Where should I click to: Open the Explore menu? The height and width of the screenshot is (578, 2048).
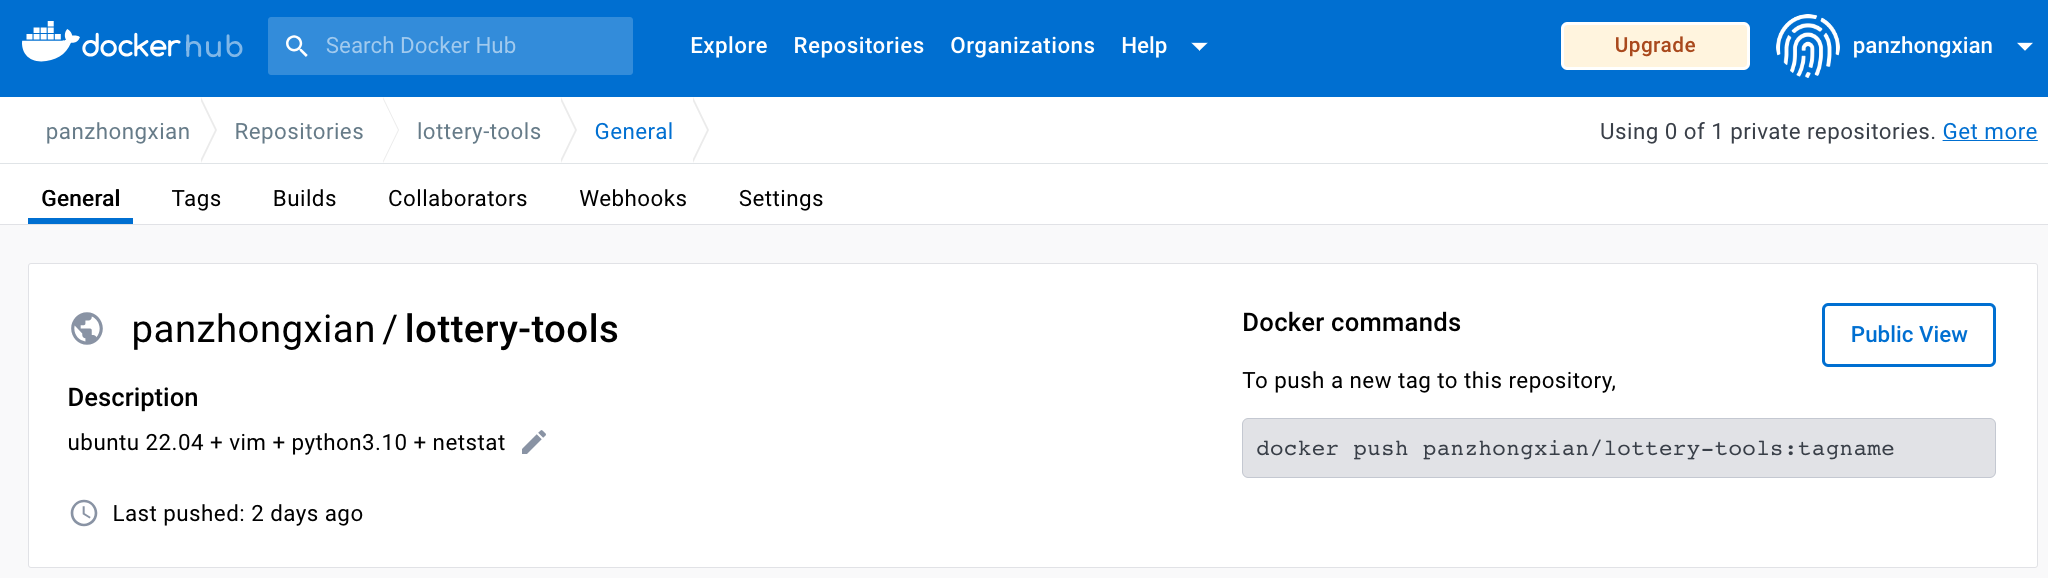click(729, 46)
